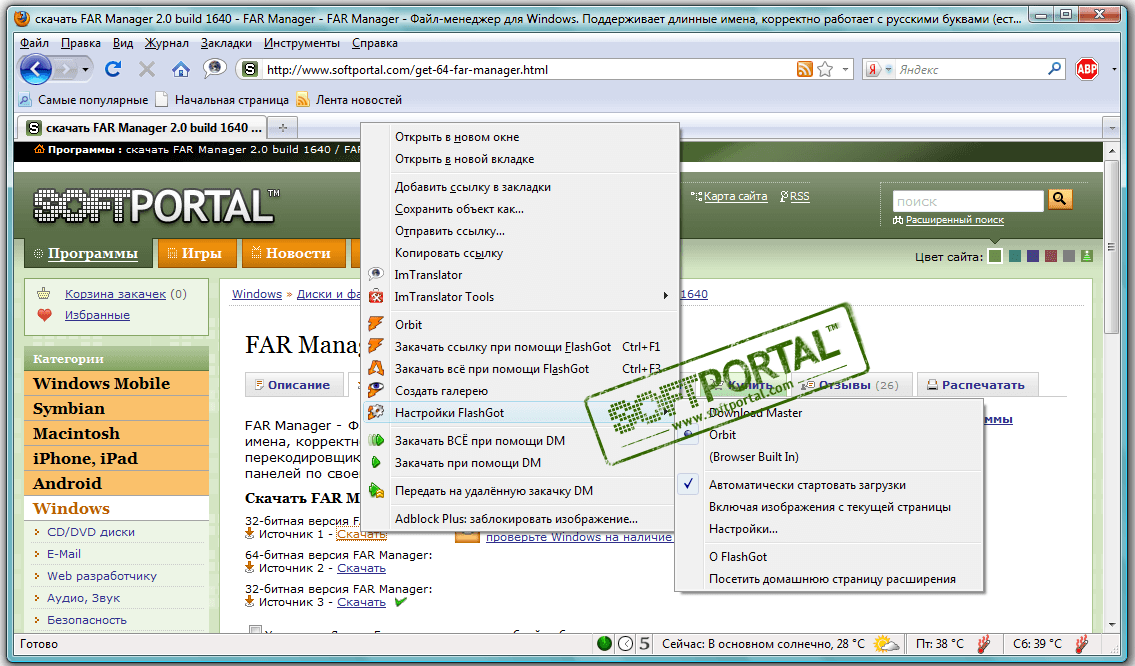This screenshot has height=666, width=1135.
Task: Open new tab with plus button
Action: [282, 128]
